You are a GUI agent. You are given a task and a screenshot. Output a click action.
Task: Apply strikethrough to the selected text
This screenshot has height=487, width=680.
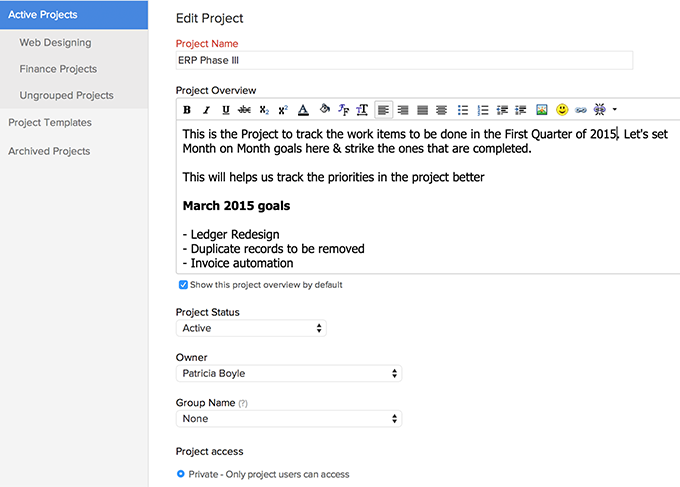(244, 109)
